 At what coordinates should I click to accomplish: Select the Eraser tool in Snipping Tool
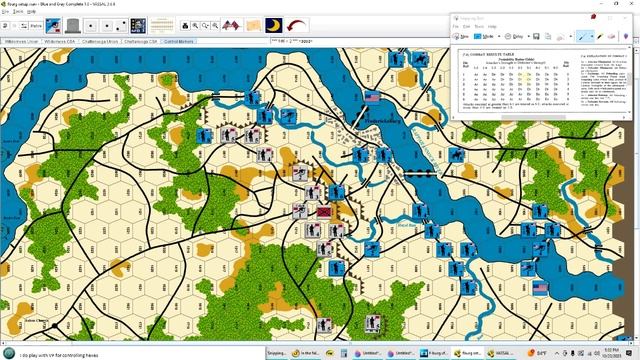[611, 36]
